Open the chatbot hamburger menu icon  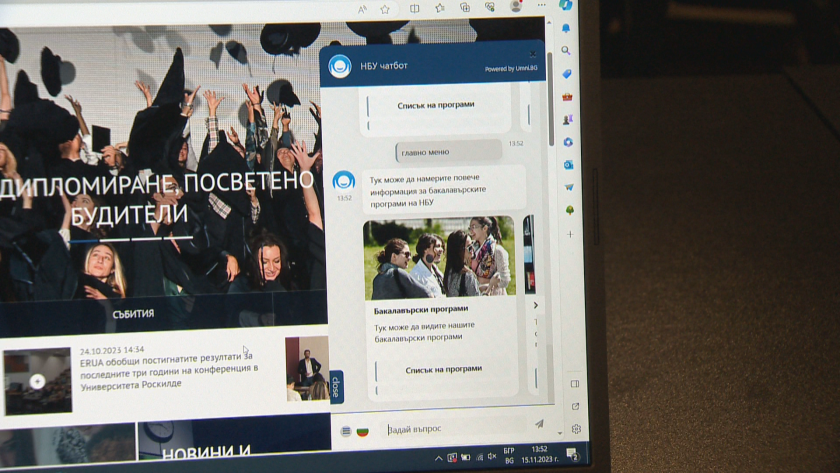pos(345,431)
